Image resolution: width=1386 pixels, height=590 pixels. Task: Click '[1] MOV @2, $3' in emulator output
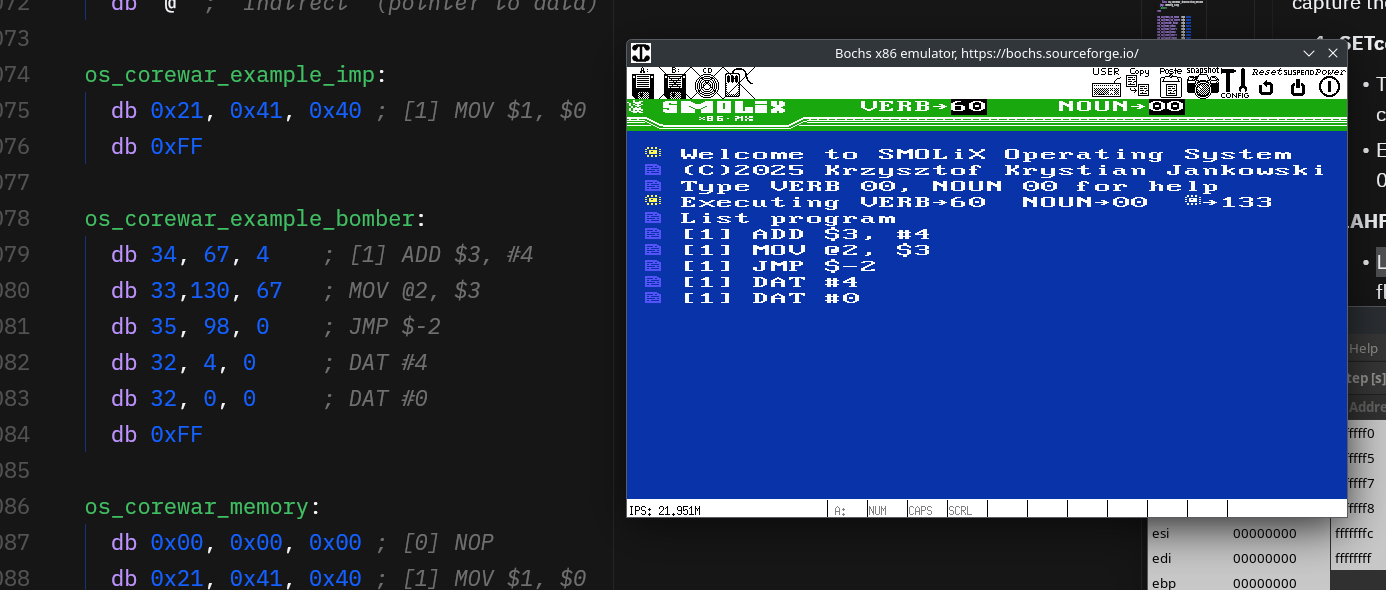click(x=806, y=250)
